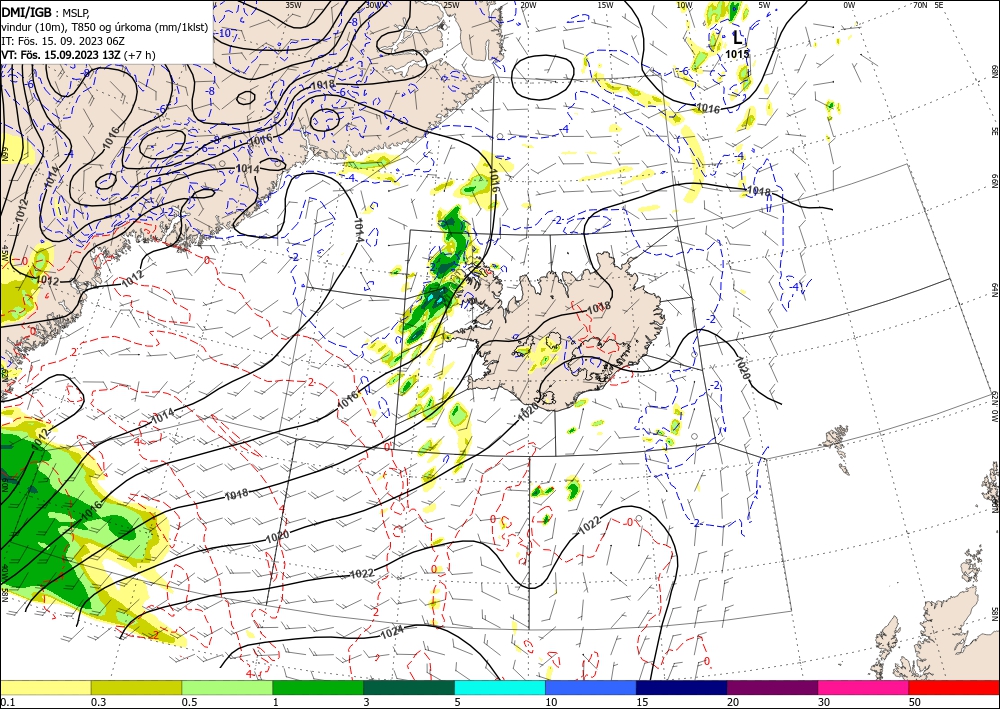This screenshot has width=1000, height=709.
Task: Click the '25W' longitude label at top
Action: 451,5
